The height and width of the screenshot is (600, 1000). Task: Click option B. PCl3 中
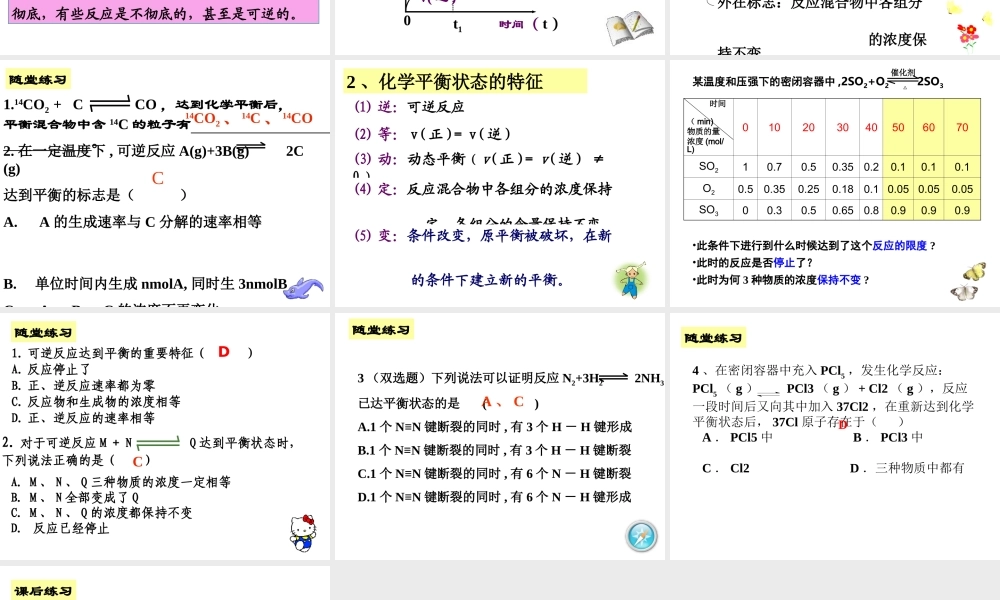coord(888,437)
